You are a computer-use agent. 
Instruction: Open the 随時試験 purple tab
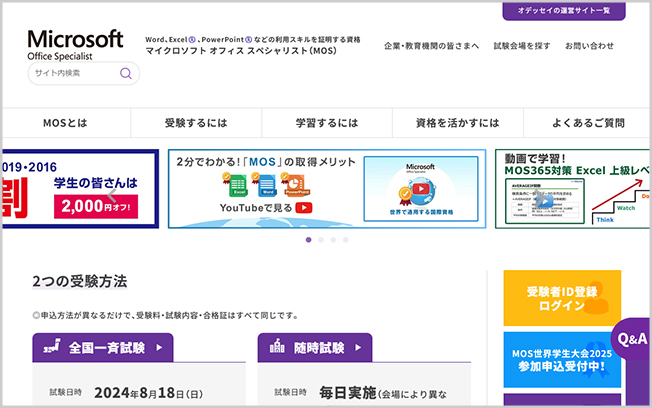315,347
